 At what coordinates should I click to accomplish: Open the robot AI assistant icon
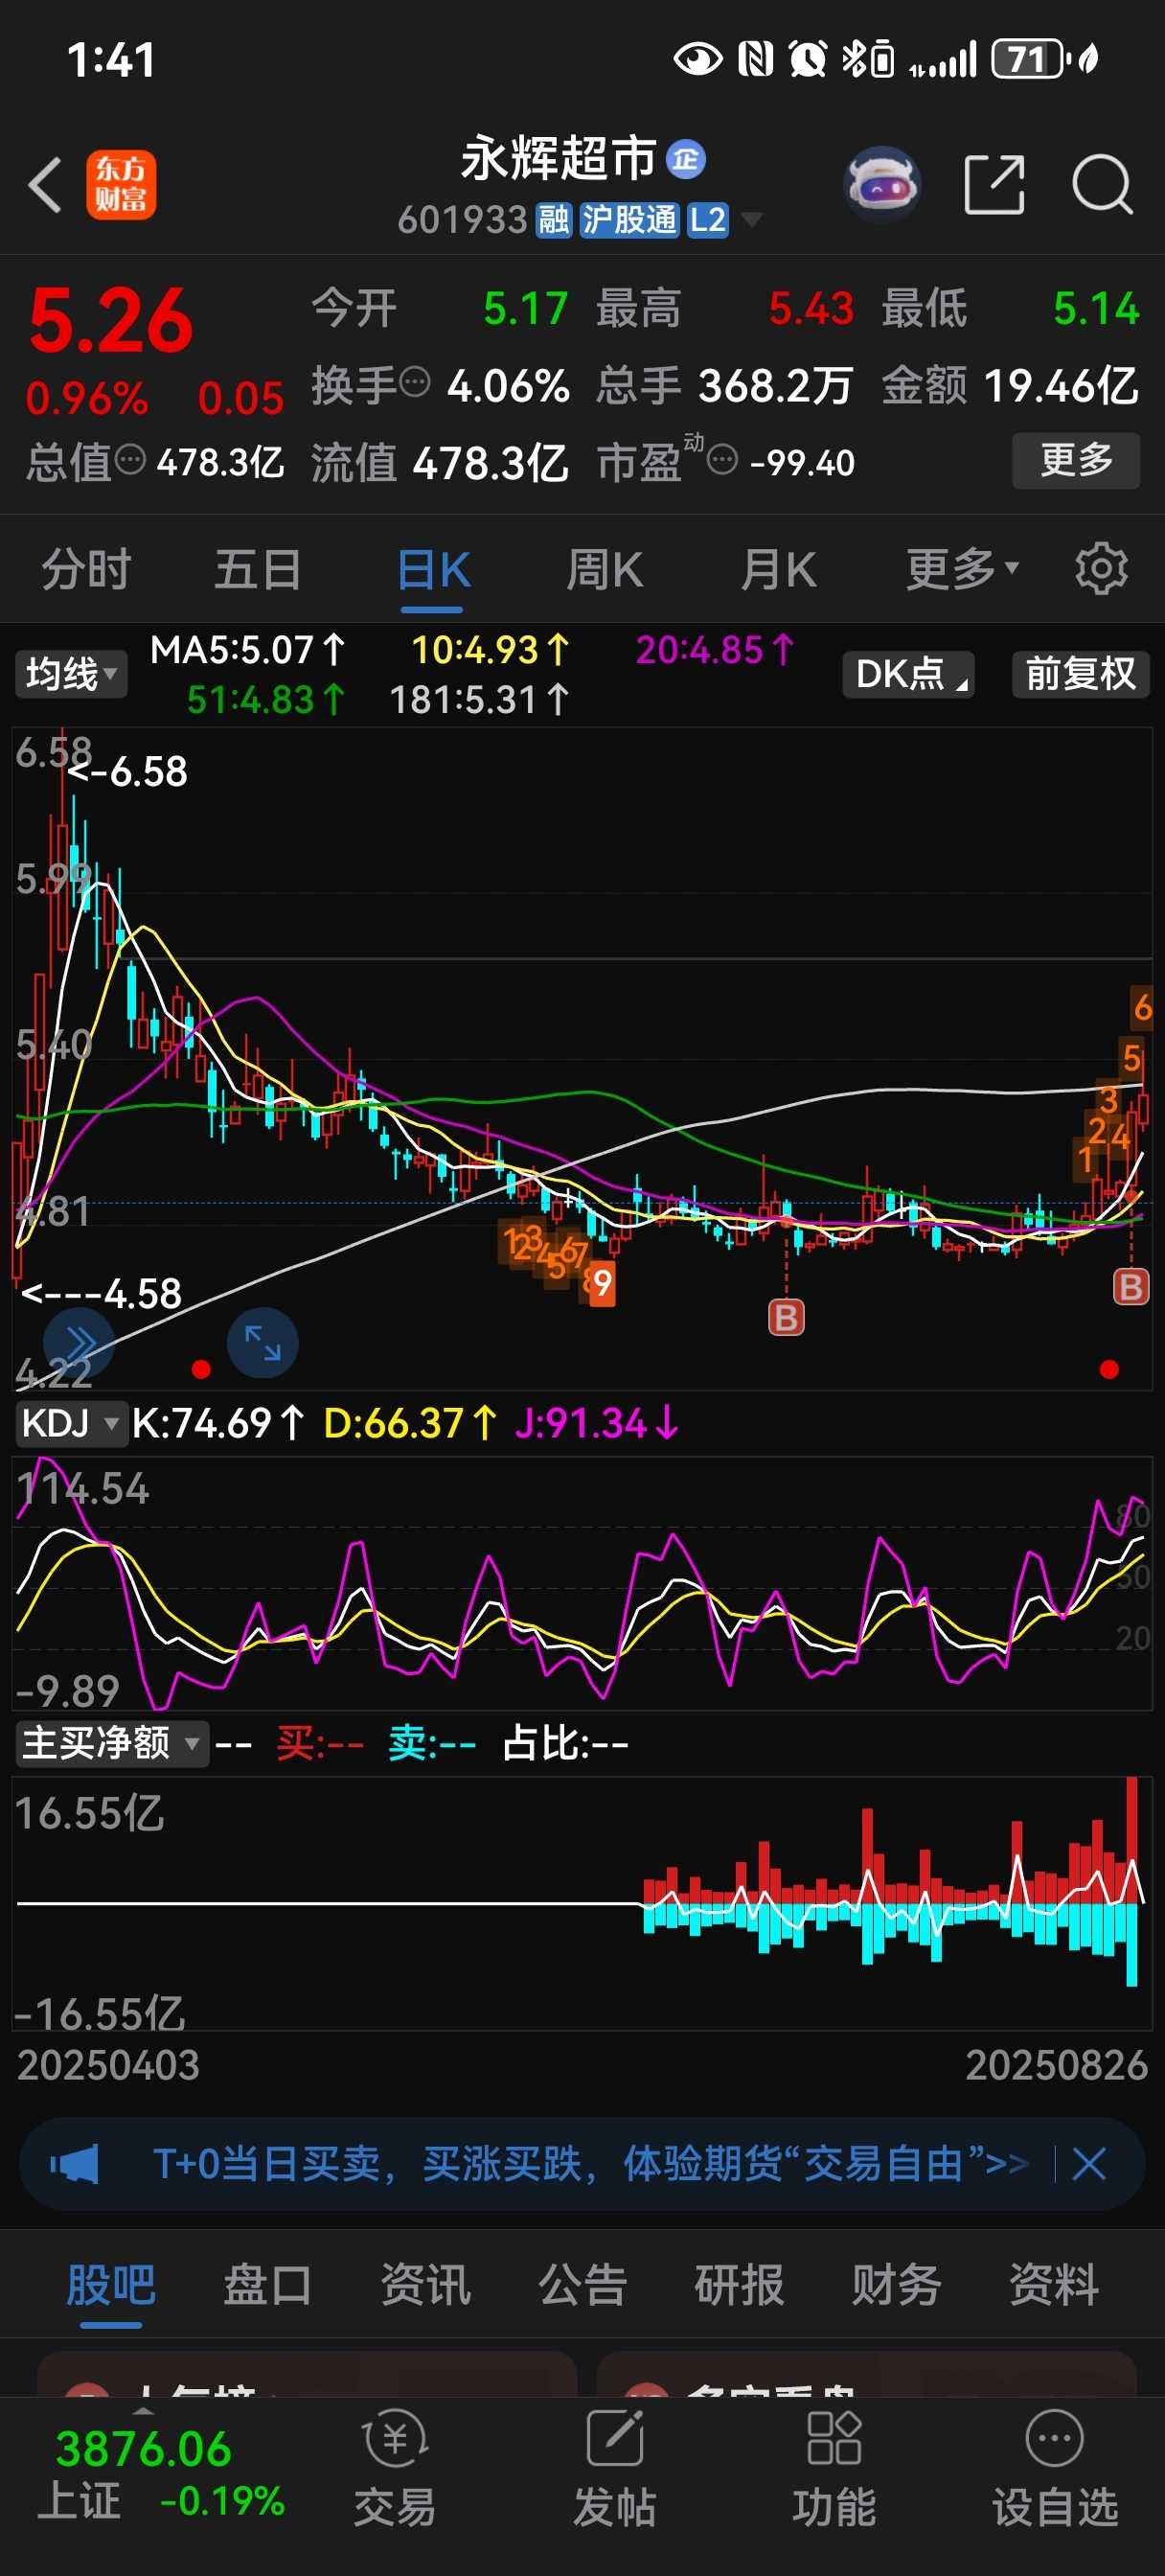coord(881,184)
